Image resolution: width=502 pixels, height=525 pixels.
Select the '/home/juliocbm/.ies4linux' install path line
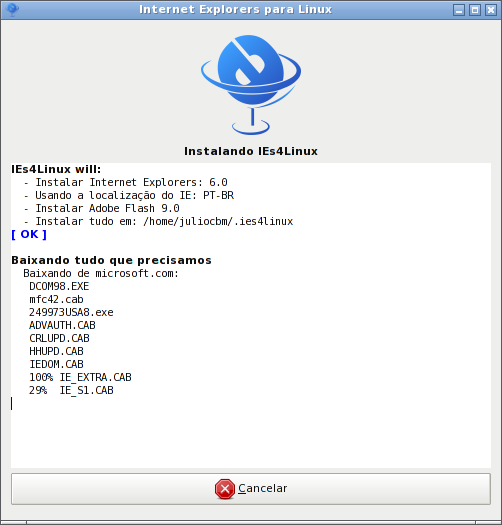pos(158,221)
